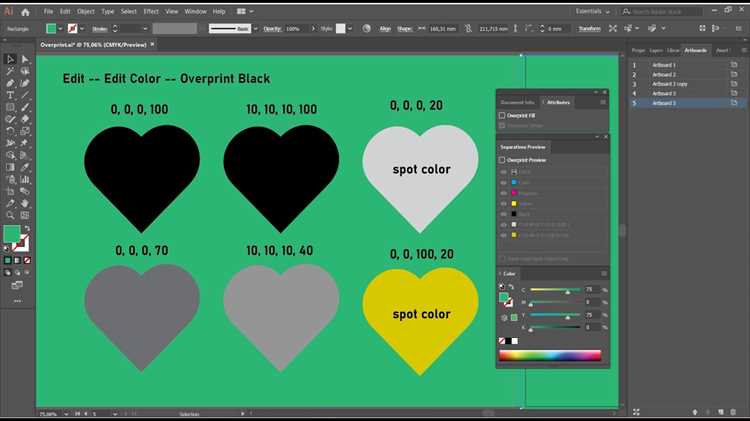Select the Column Graph tool

point(25,179)
